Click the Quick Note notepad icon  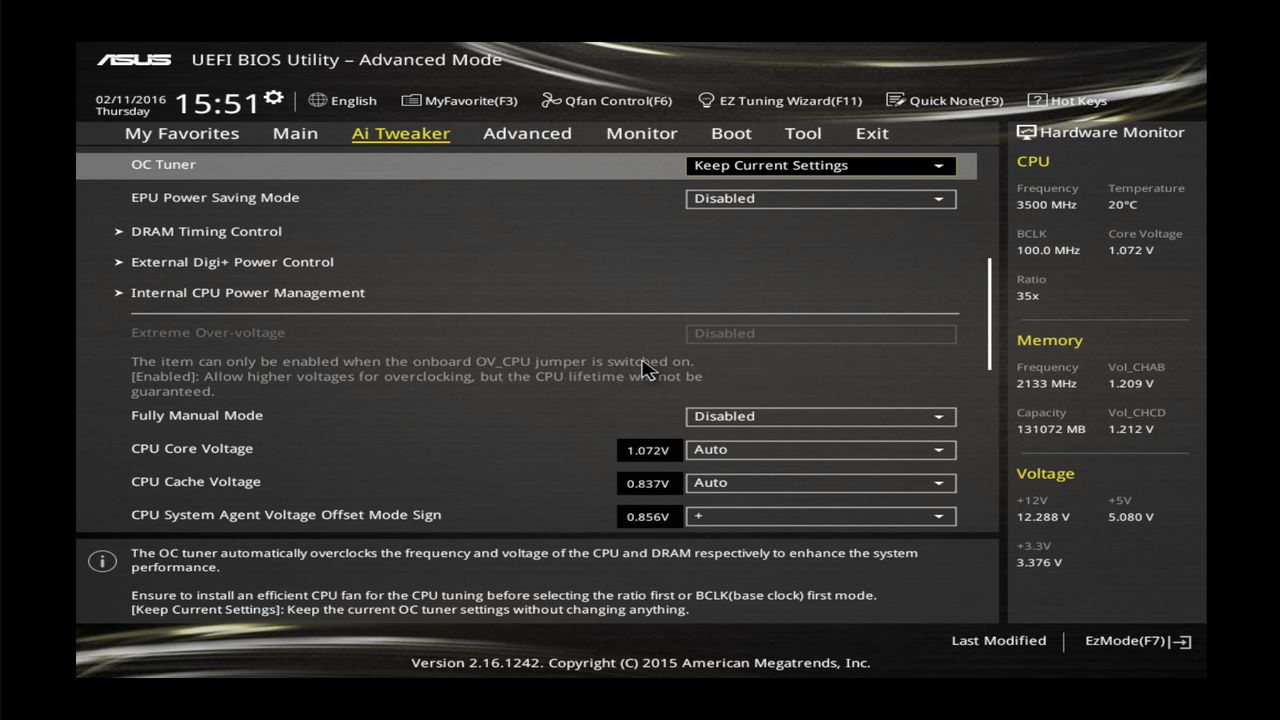[895, 100]
